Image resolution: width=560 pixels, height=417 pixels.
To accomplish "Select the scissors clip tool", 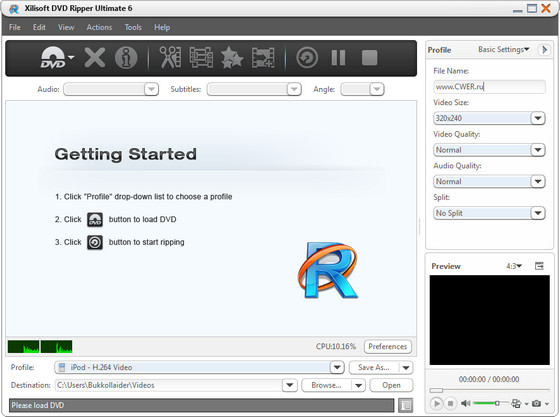I will pos(170,57).
